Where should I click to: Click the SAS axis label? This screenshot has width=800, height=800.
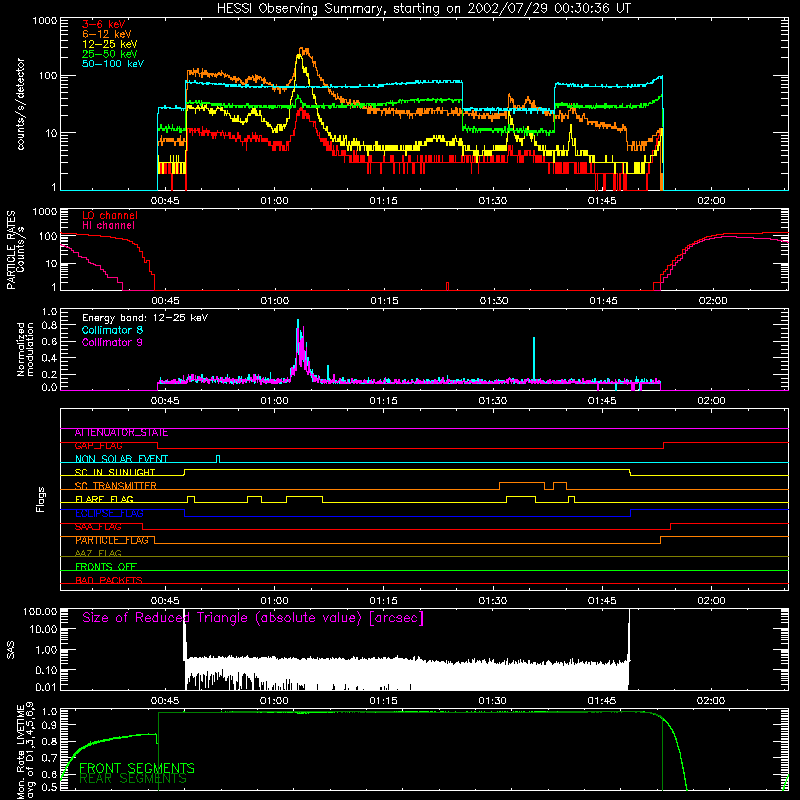10,650
